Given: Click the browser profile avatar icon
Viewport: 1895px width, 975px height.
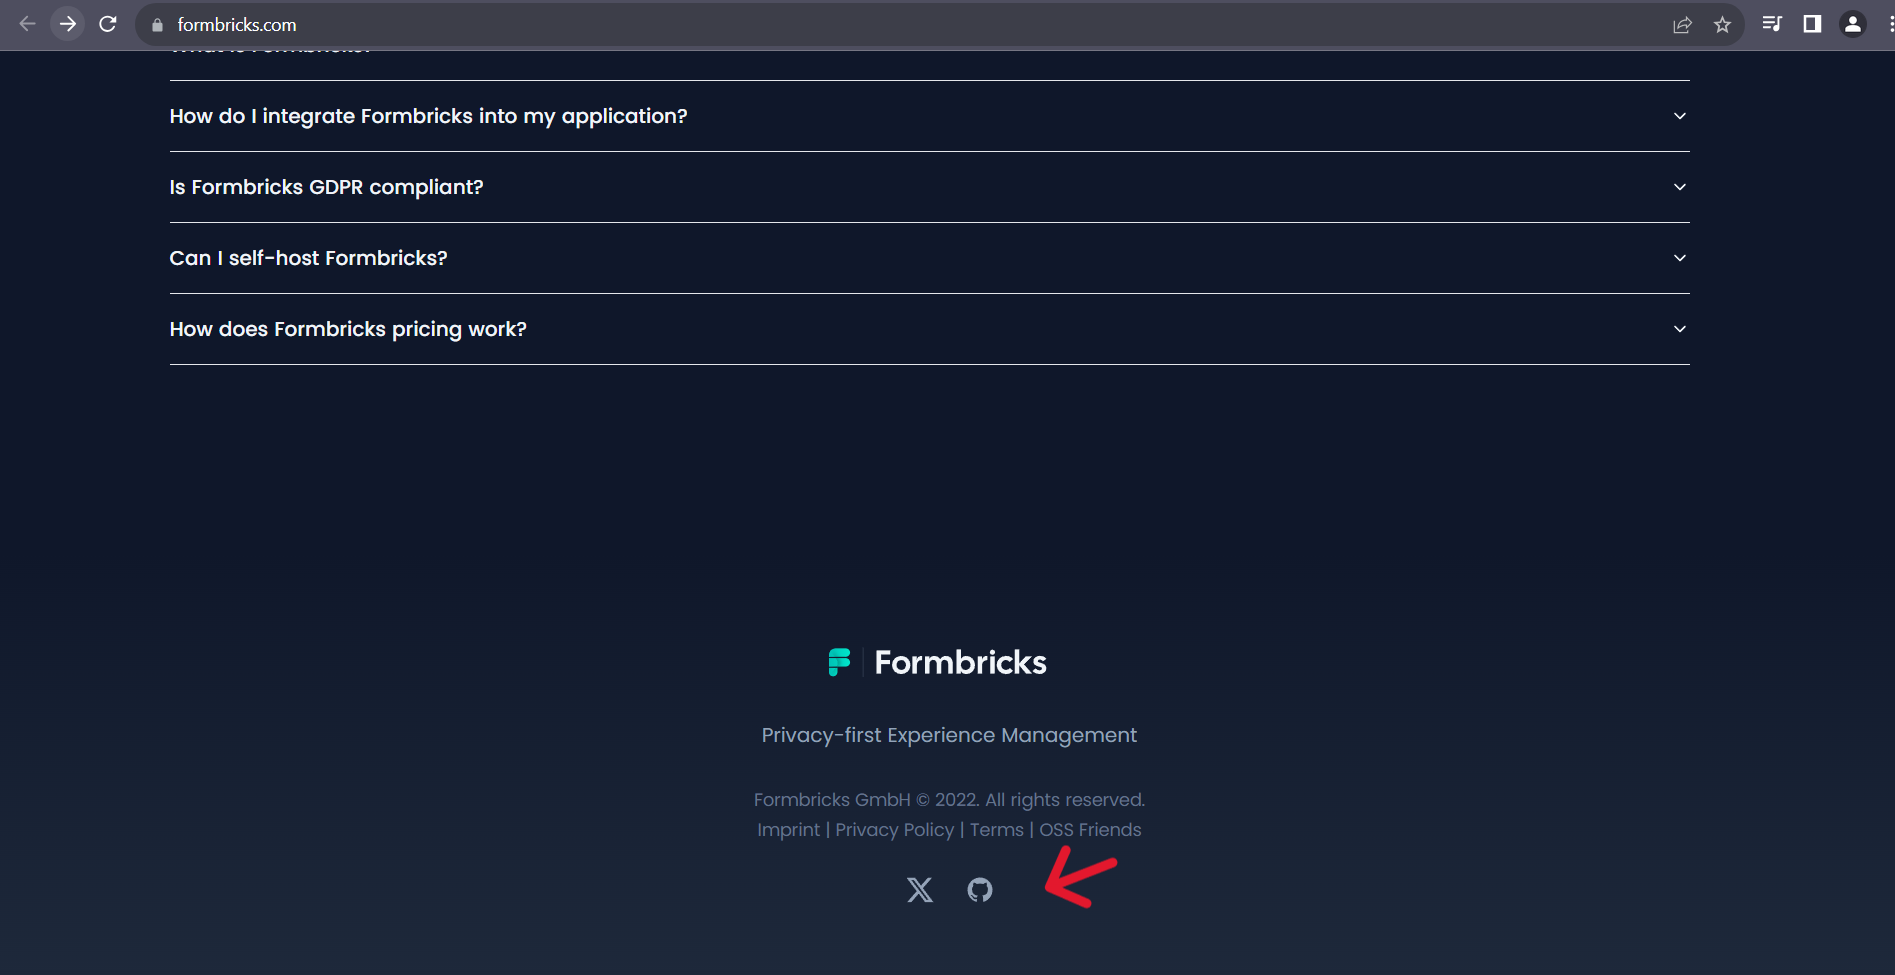Looking at the screenshot, I should click(x=1850, y=24).
